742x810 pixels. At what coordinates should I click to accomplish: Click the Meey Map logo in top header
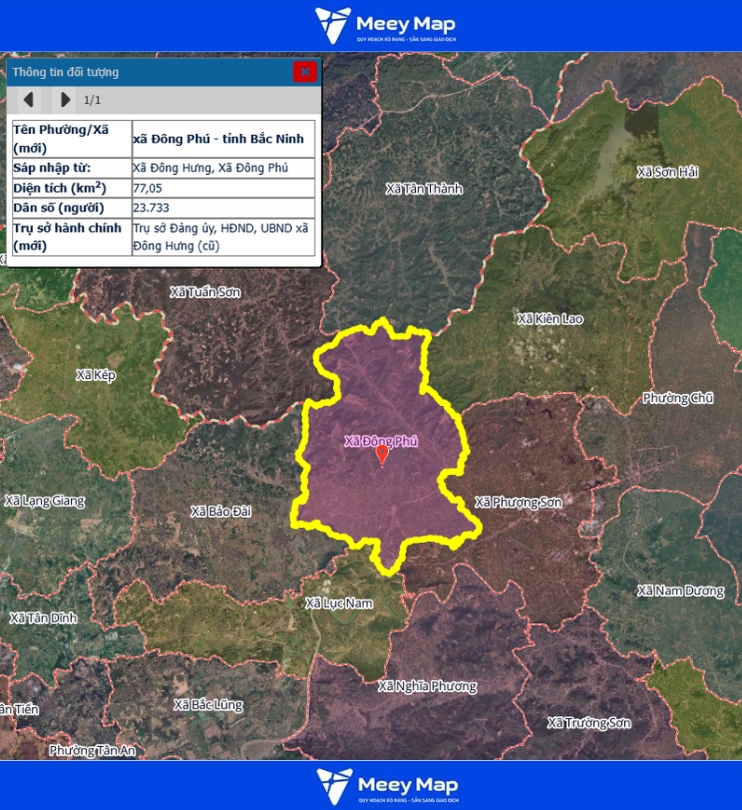point(385,25)
